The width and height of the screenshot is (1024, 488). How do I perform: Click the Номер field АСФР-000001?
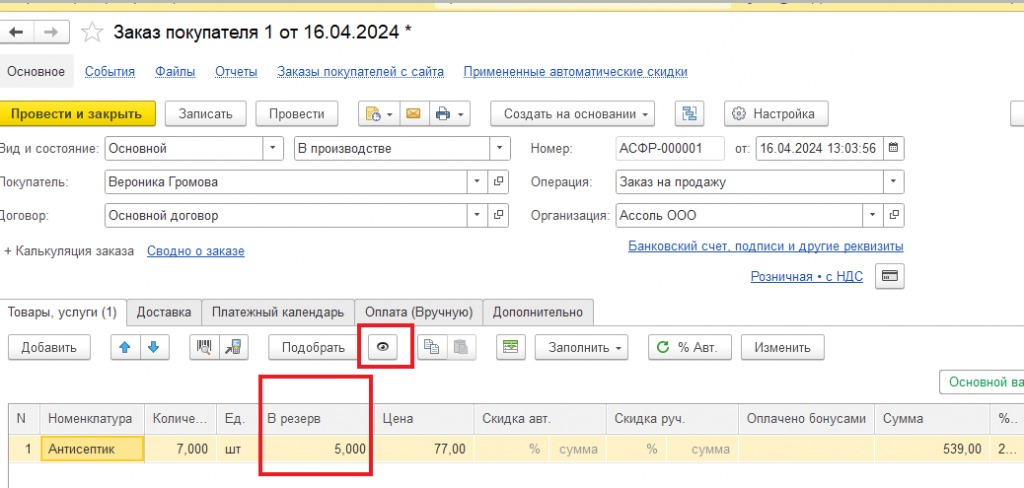pos(669,148)
